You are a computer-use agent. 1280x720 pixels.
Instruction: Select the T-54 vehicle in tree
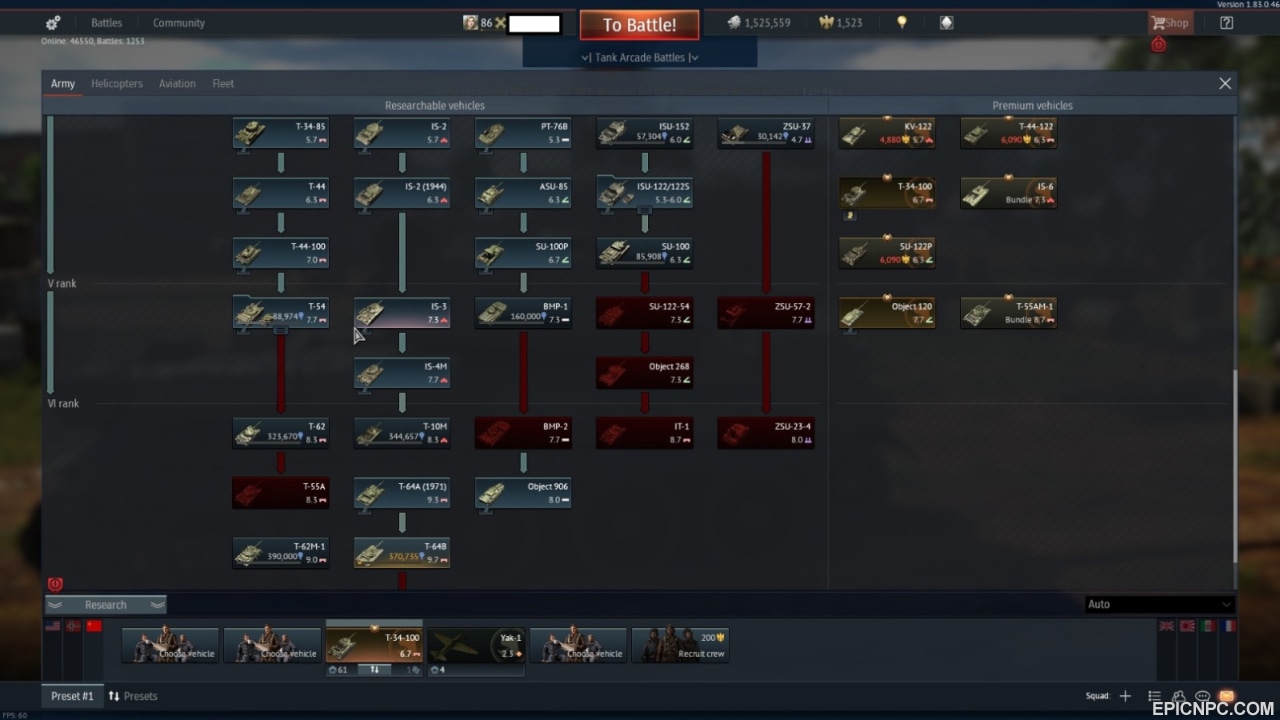click(x=281, y=313)
